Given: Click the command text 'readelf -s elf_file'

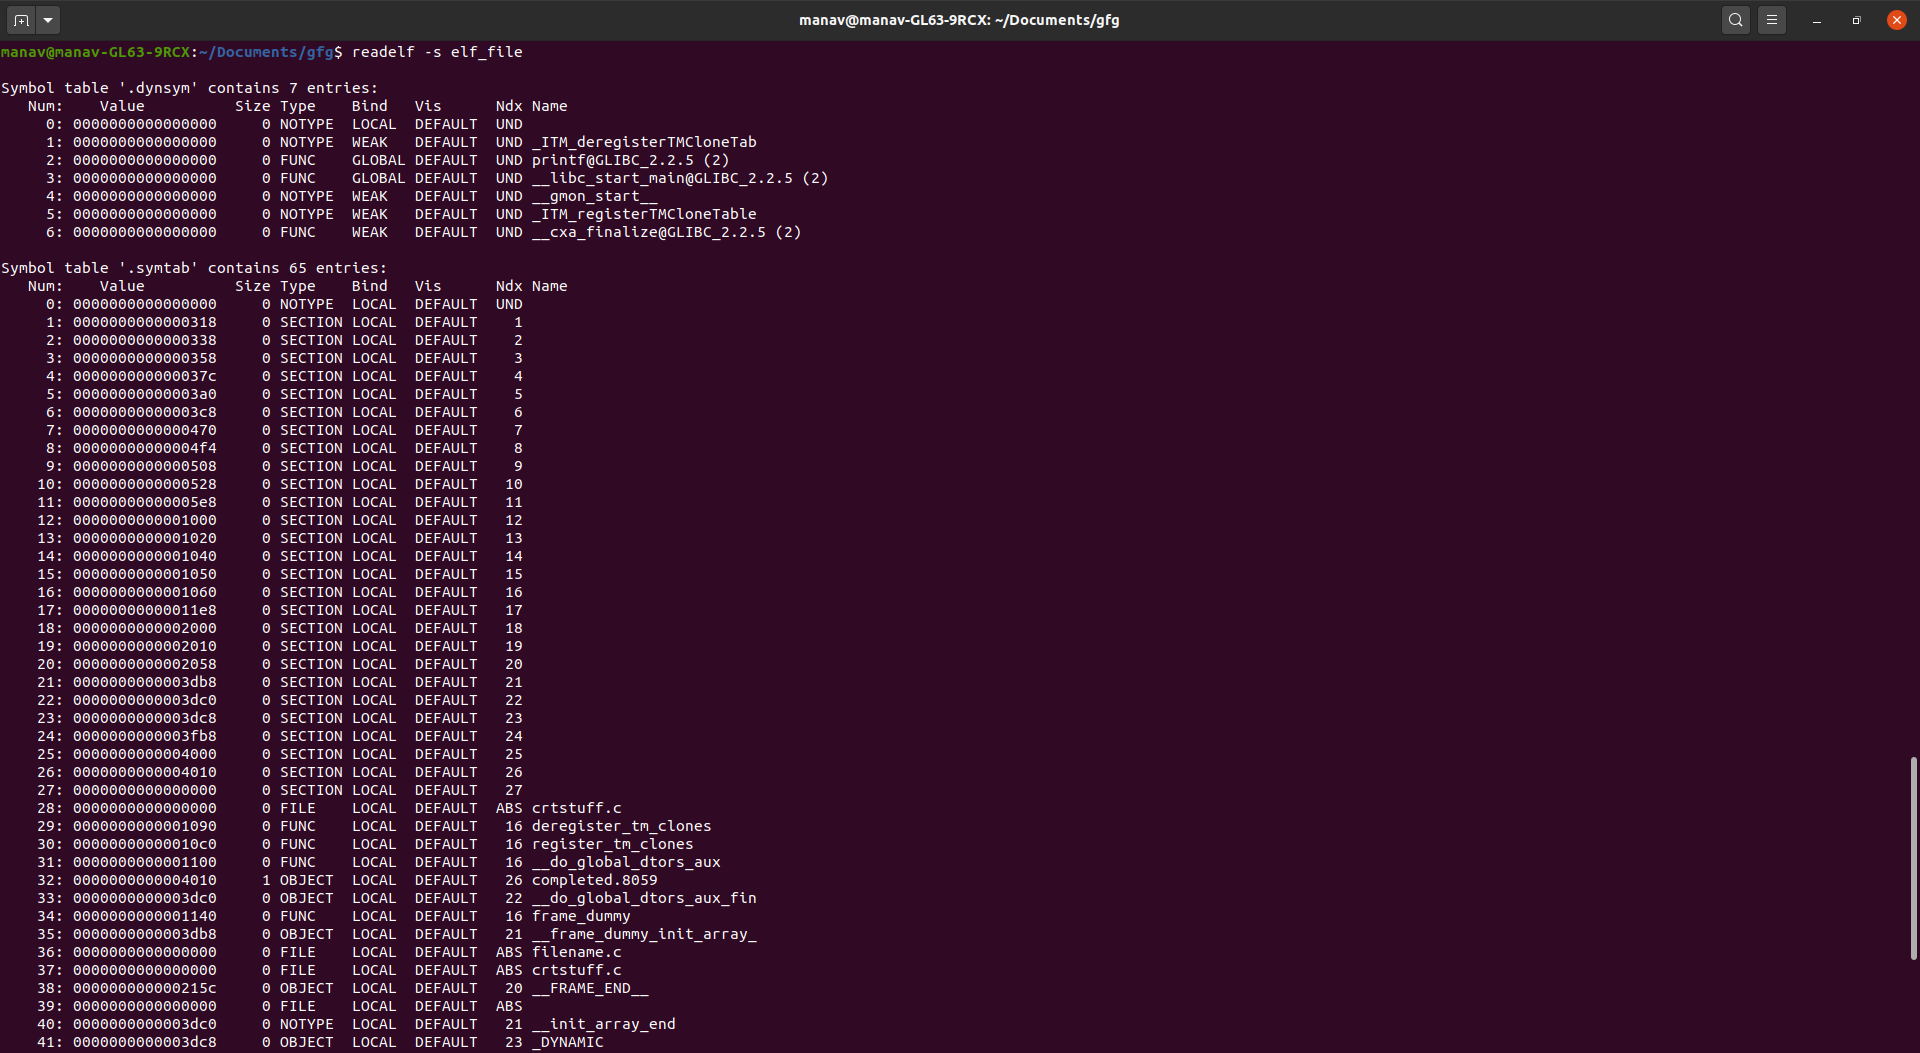Looking at the screenshot, I should 437,52.
